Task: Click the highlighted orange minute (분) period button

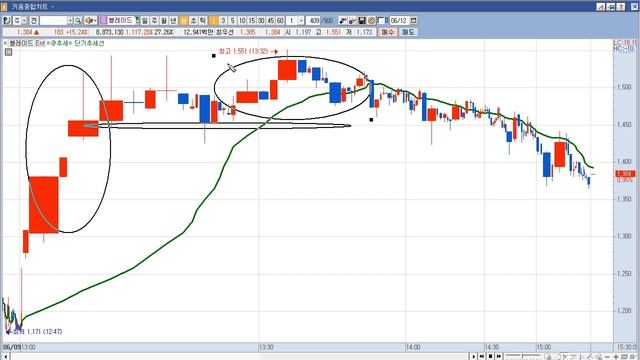Action: point(183,20)
